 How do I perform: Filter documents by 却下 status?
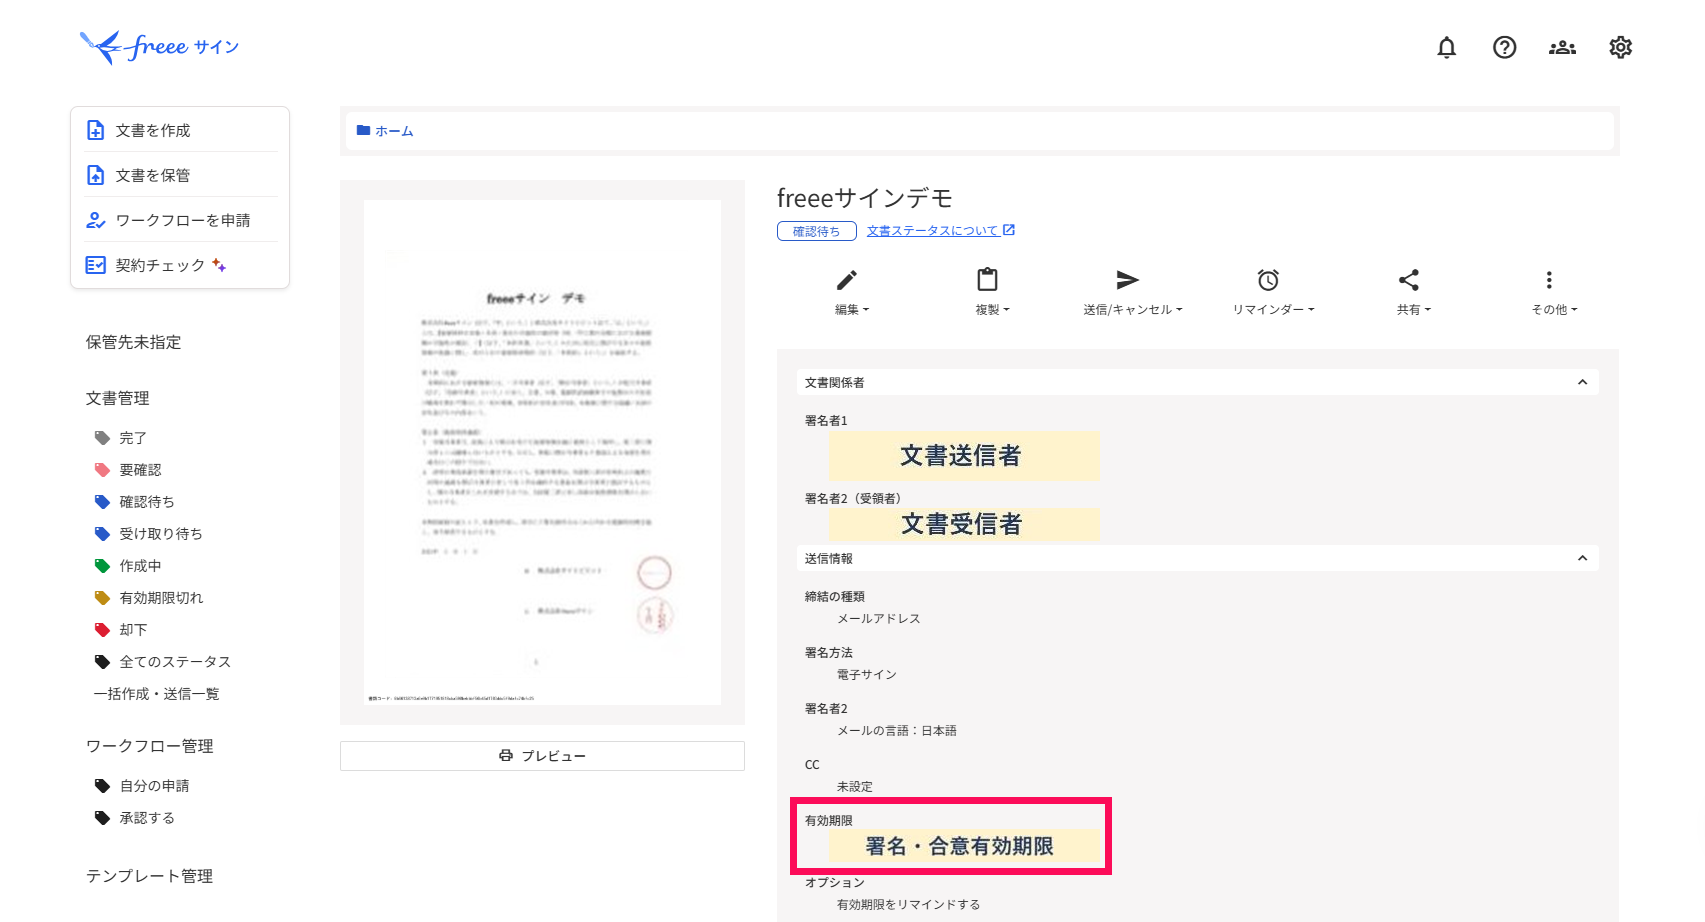133,630
